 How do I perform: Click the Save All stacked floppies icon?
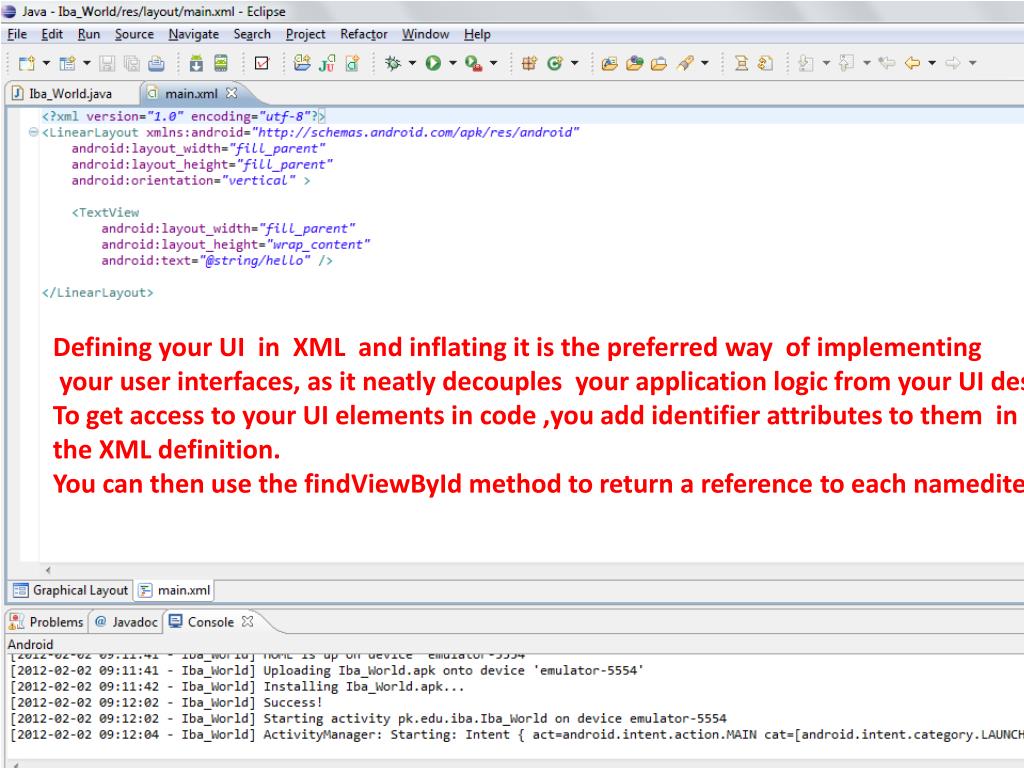click(131, 63)
